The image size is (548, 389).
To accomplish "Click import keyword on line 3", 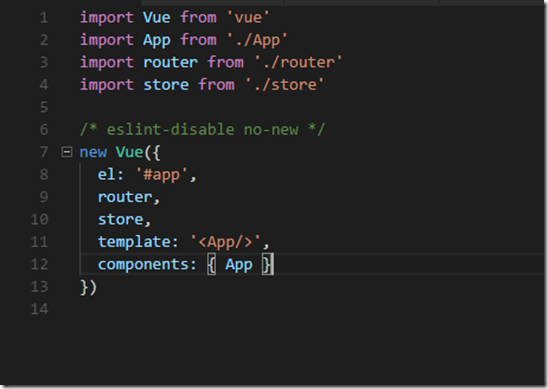I will click(x=107, y=63).
